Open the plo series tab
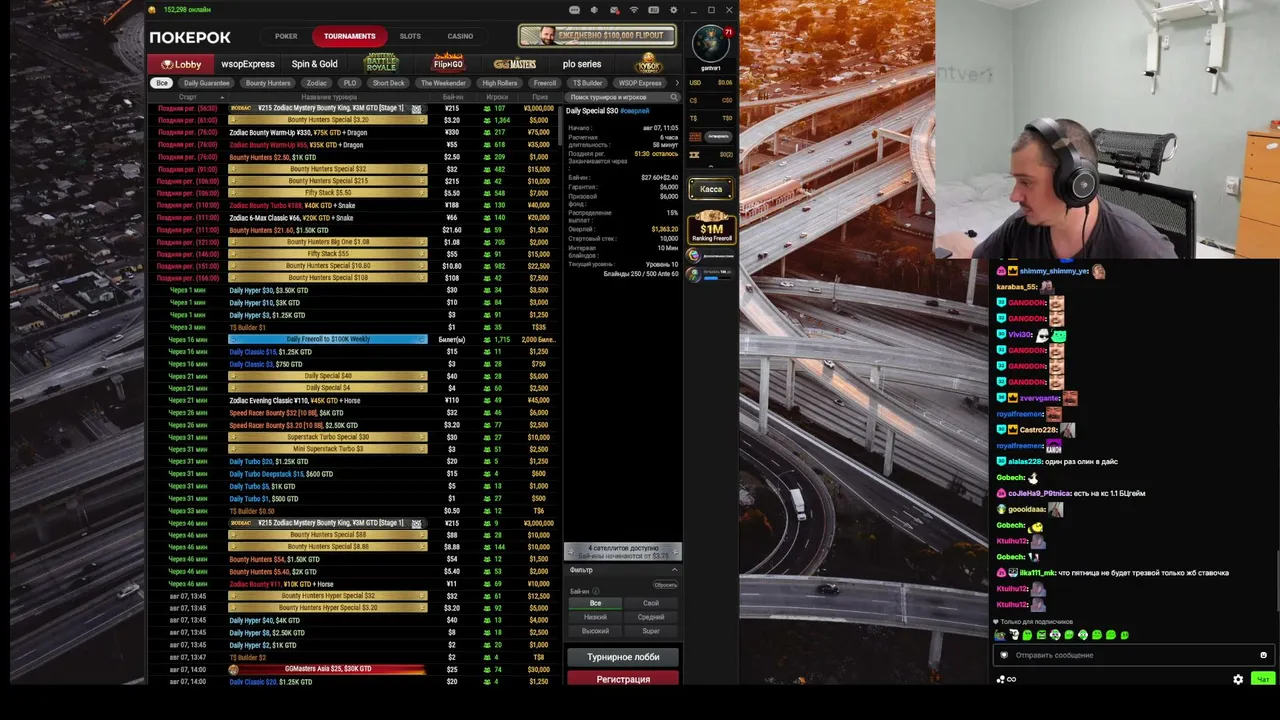This screenshot has width=1280, height=720. [x=582, y=64]
